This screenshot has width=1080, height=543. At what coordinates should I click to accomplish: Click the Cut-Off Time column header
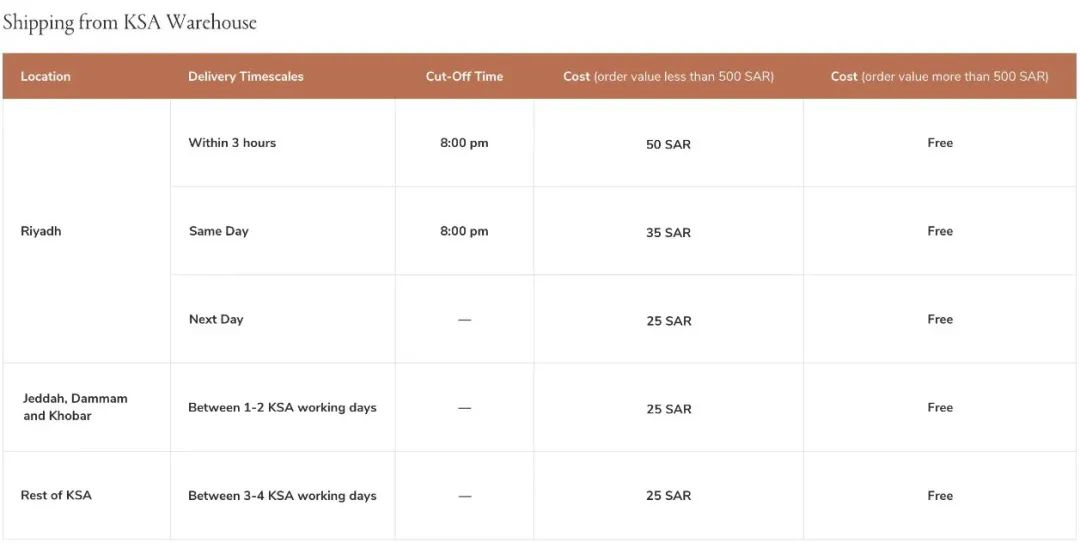click(464, 76)
